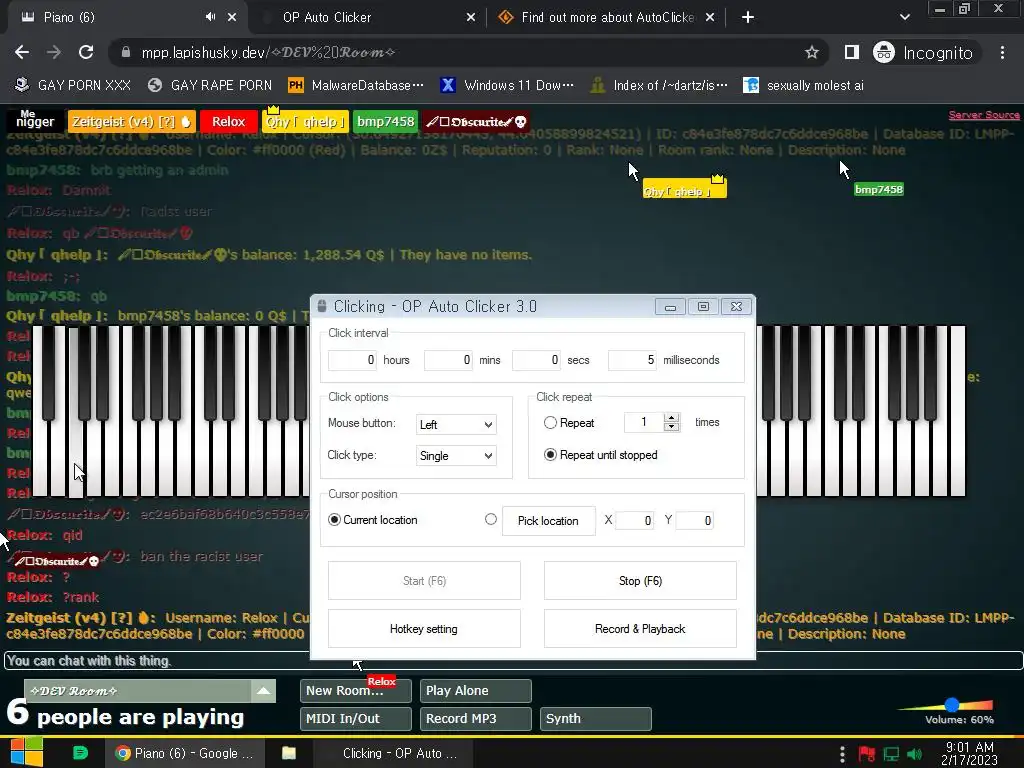
Task: Click the mins field in Click interval
Action: [x=448, y=360]
